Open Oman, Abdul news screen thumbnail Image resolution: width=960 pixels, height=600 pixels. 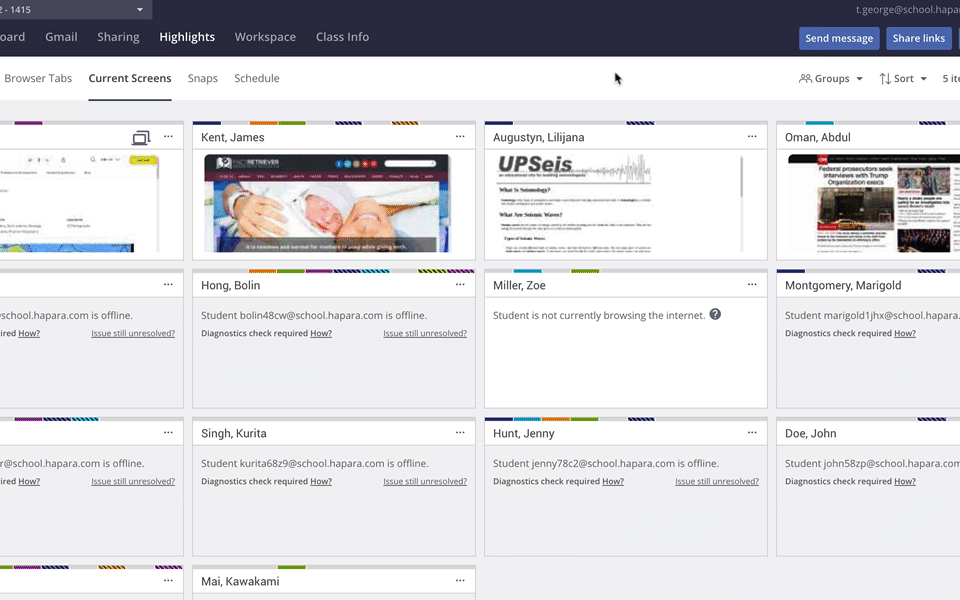pos(874,203)
